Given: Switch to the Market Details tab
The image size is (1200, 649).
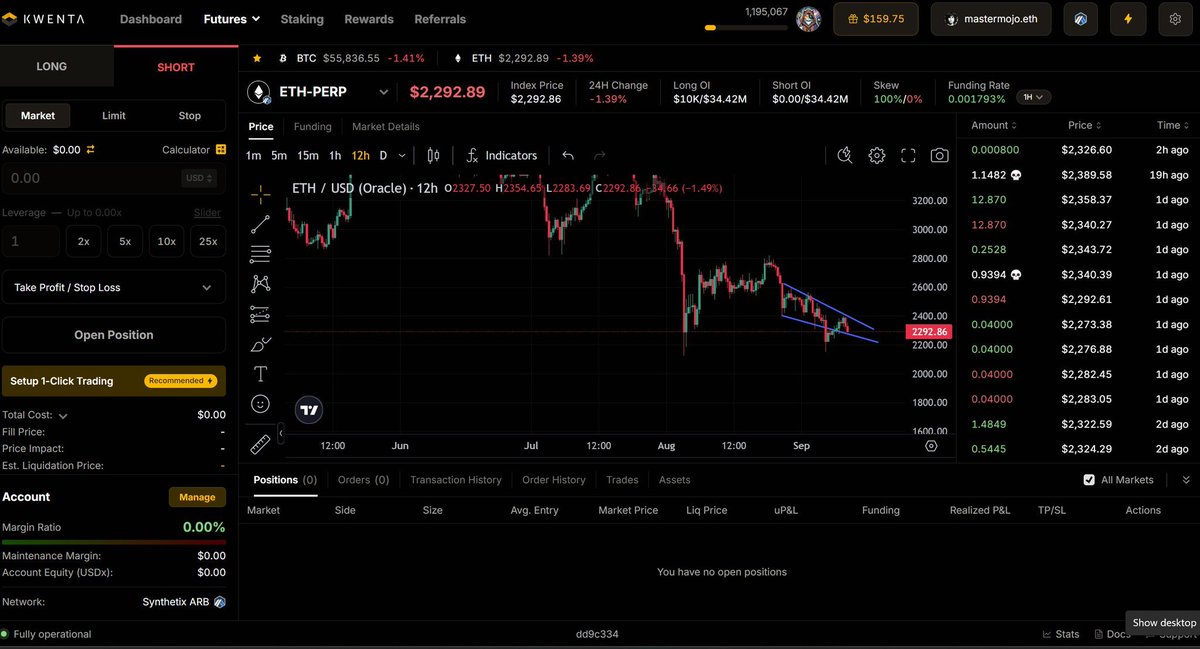Looking at the screenshot, I should tap(386, 127).
